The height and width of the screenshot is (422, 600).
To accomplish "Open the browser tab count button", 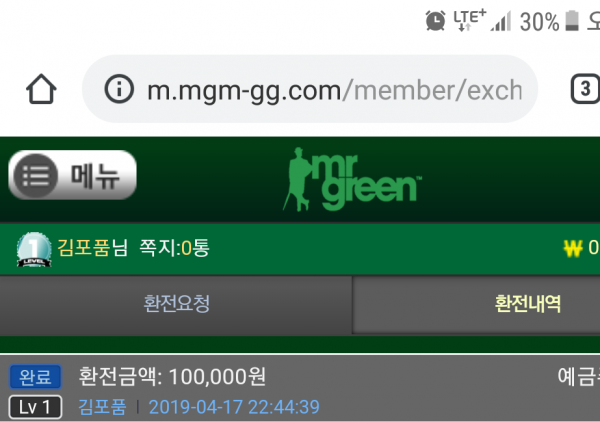I will pyautogui.click(x=585, y=89).
